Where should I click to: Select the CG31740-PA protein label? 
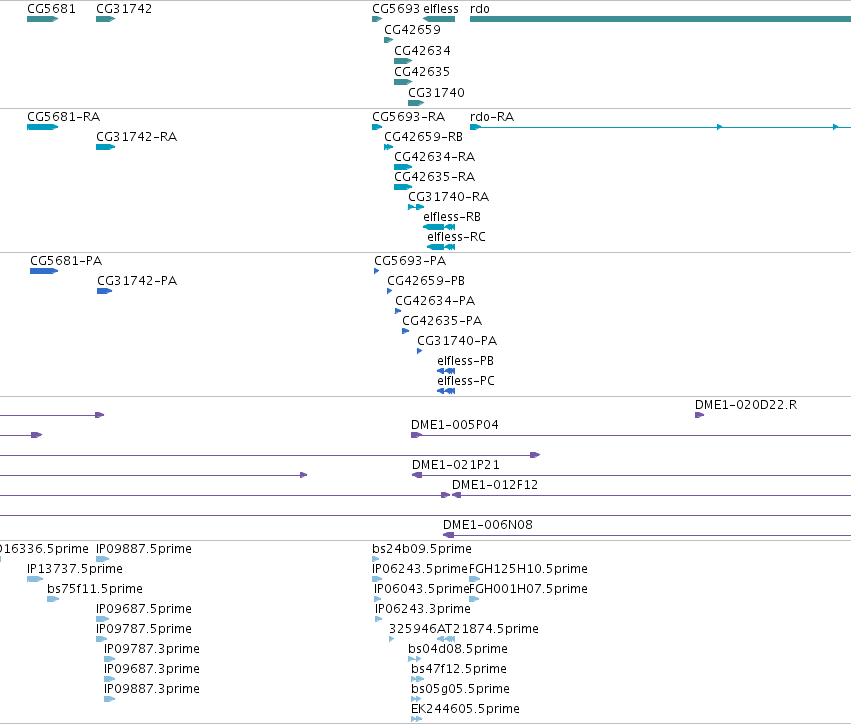click(x=457, y=341)
